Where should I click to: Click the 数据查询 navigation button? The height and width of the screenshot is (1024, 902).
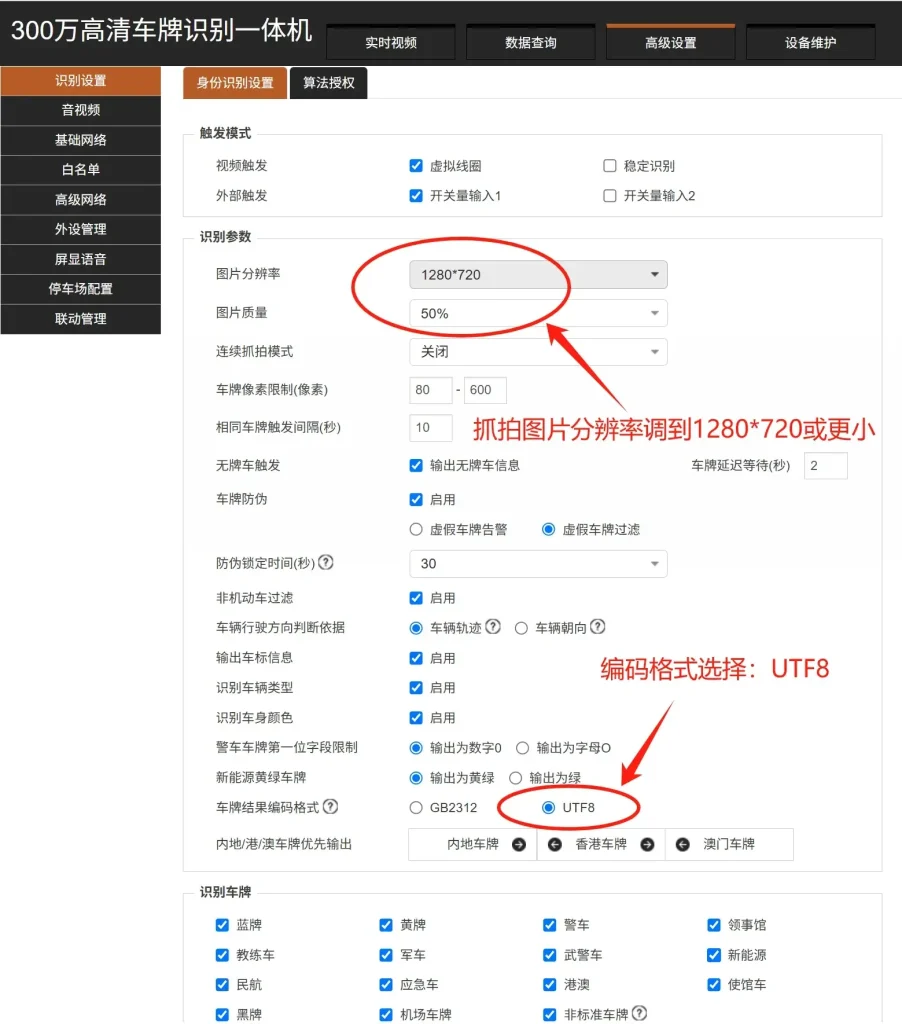tap(530, 42)
